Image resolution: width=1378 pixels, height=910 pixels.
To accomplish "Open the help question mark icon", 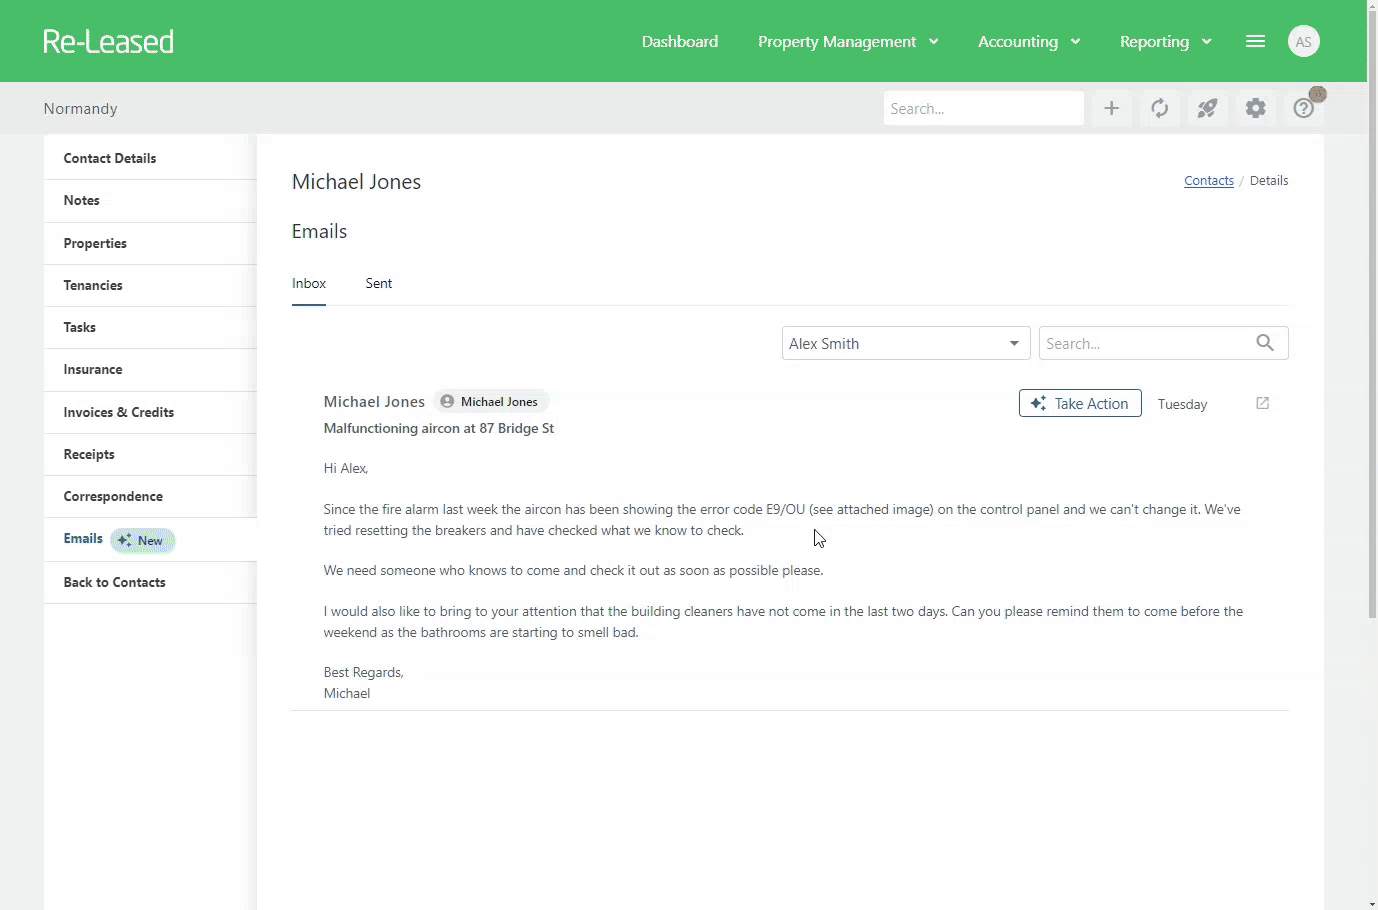I will tap(1303, 108).
